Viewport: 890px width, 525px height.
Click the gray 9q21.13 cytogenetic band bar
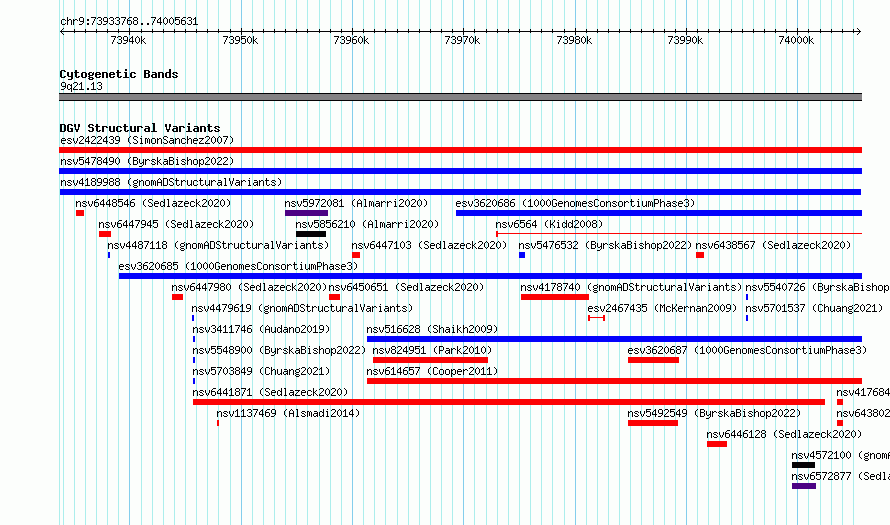pos(460,97)
